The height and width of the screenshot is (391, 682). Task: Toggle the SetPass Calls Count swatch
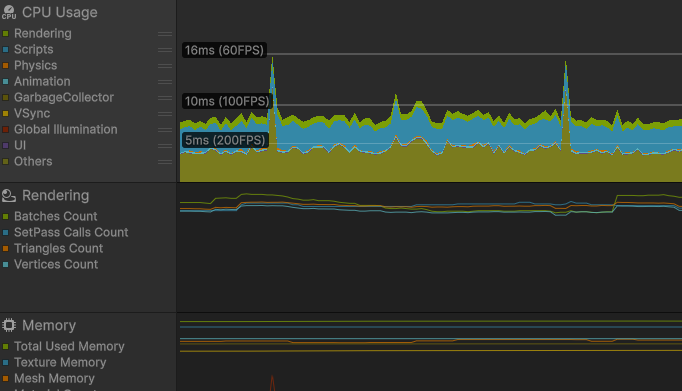(x=6, y=233)
